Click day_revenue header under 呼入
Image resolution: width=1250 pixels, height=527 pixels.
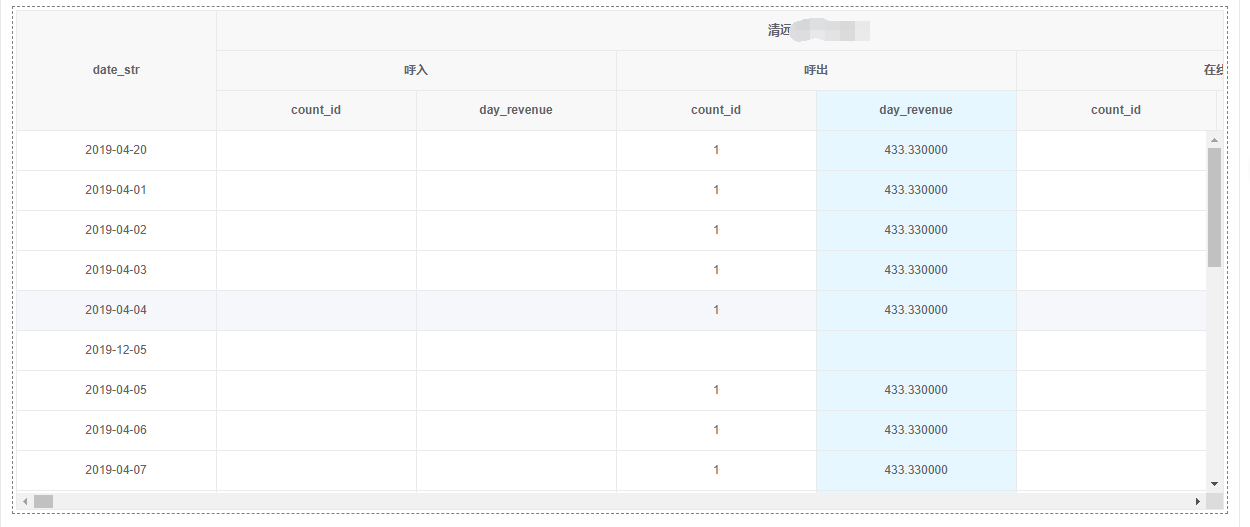click(516, 110)
